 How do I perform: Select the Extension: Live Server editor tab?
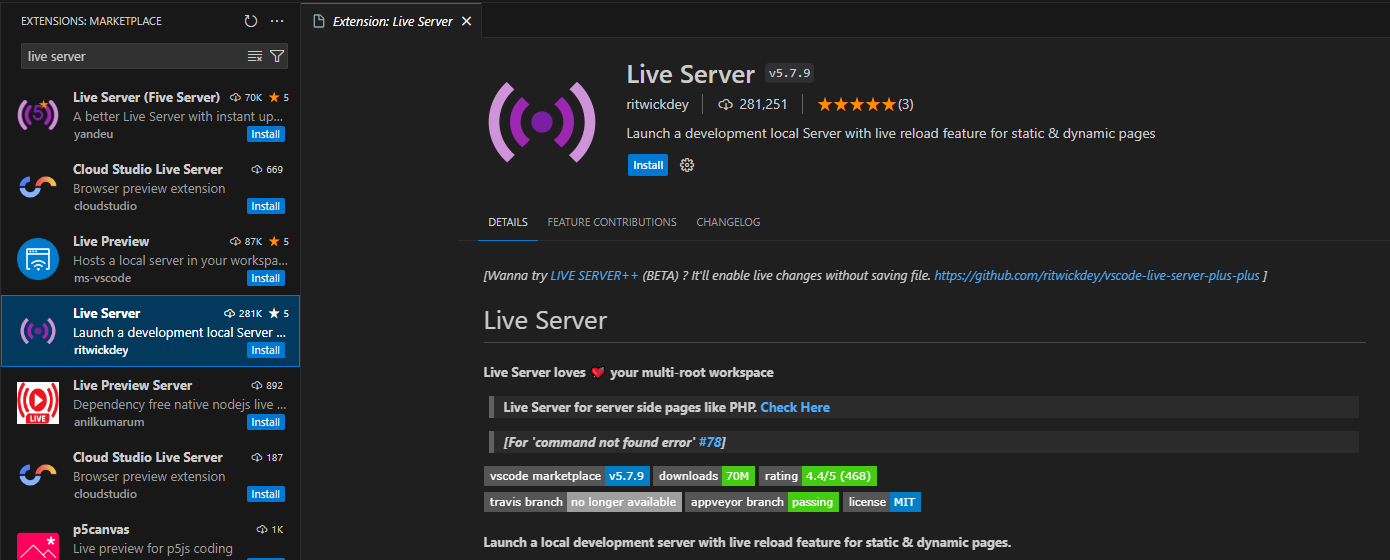(392, 21)
